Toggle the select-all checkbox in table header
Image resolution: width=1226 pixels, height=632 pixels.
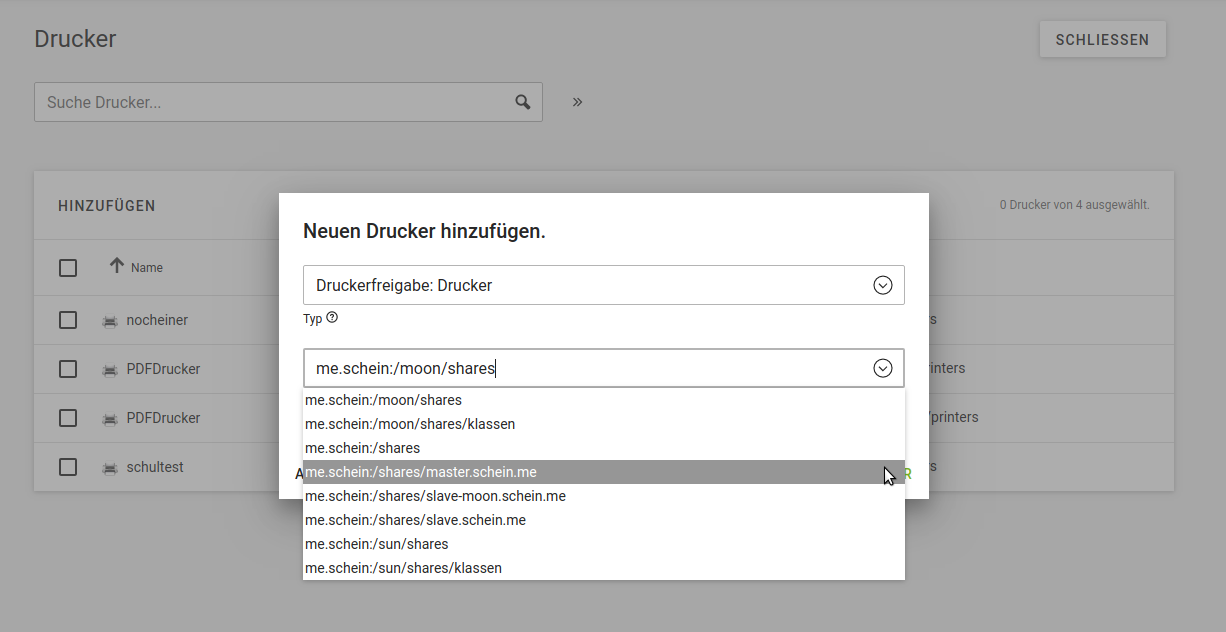point(68,268)
